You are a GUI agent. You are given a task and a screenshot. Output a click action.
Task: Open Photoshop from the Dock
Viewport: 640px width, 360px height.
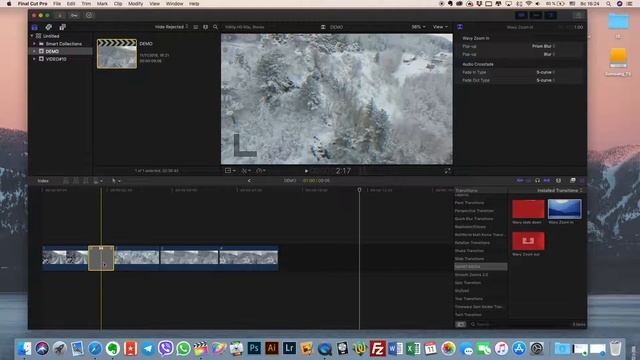click(x=254, y=348)
